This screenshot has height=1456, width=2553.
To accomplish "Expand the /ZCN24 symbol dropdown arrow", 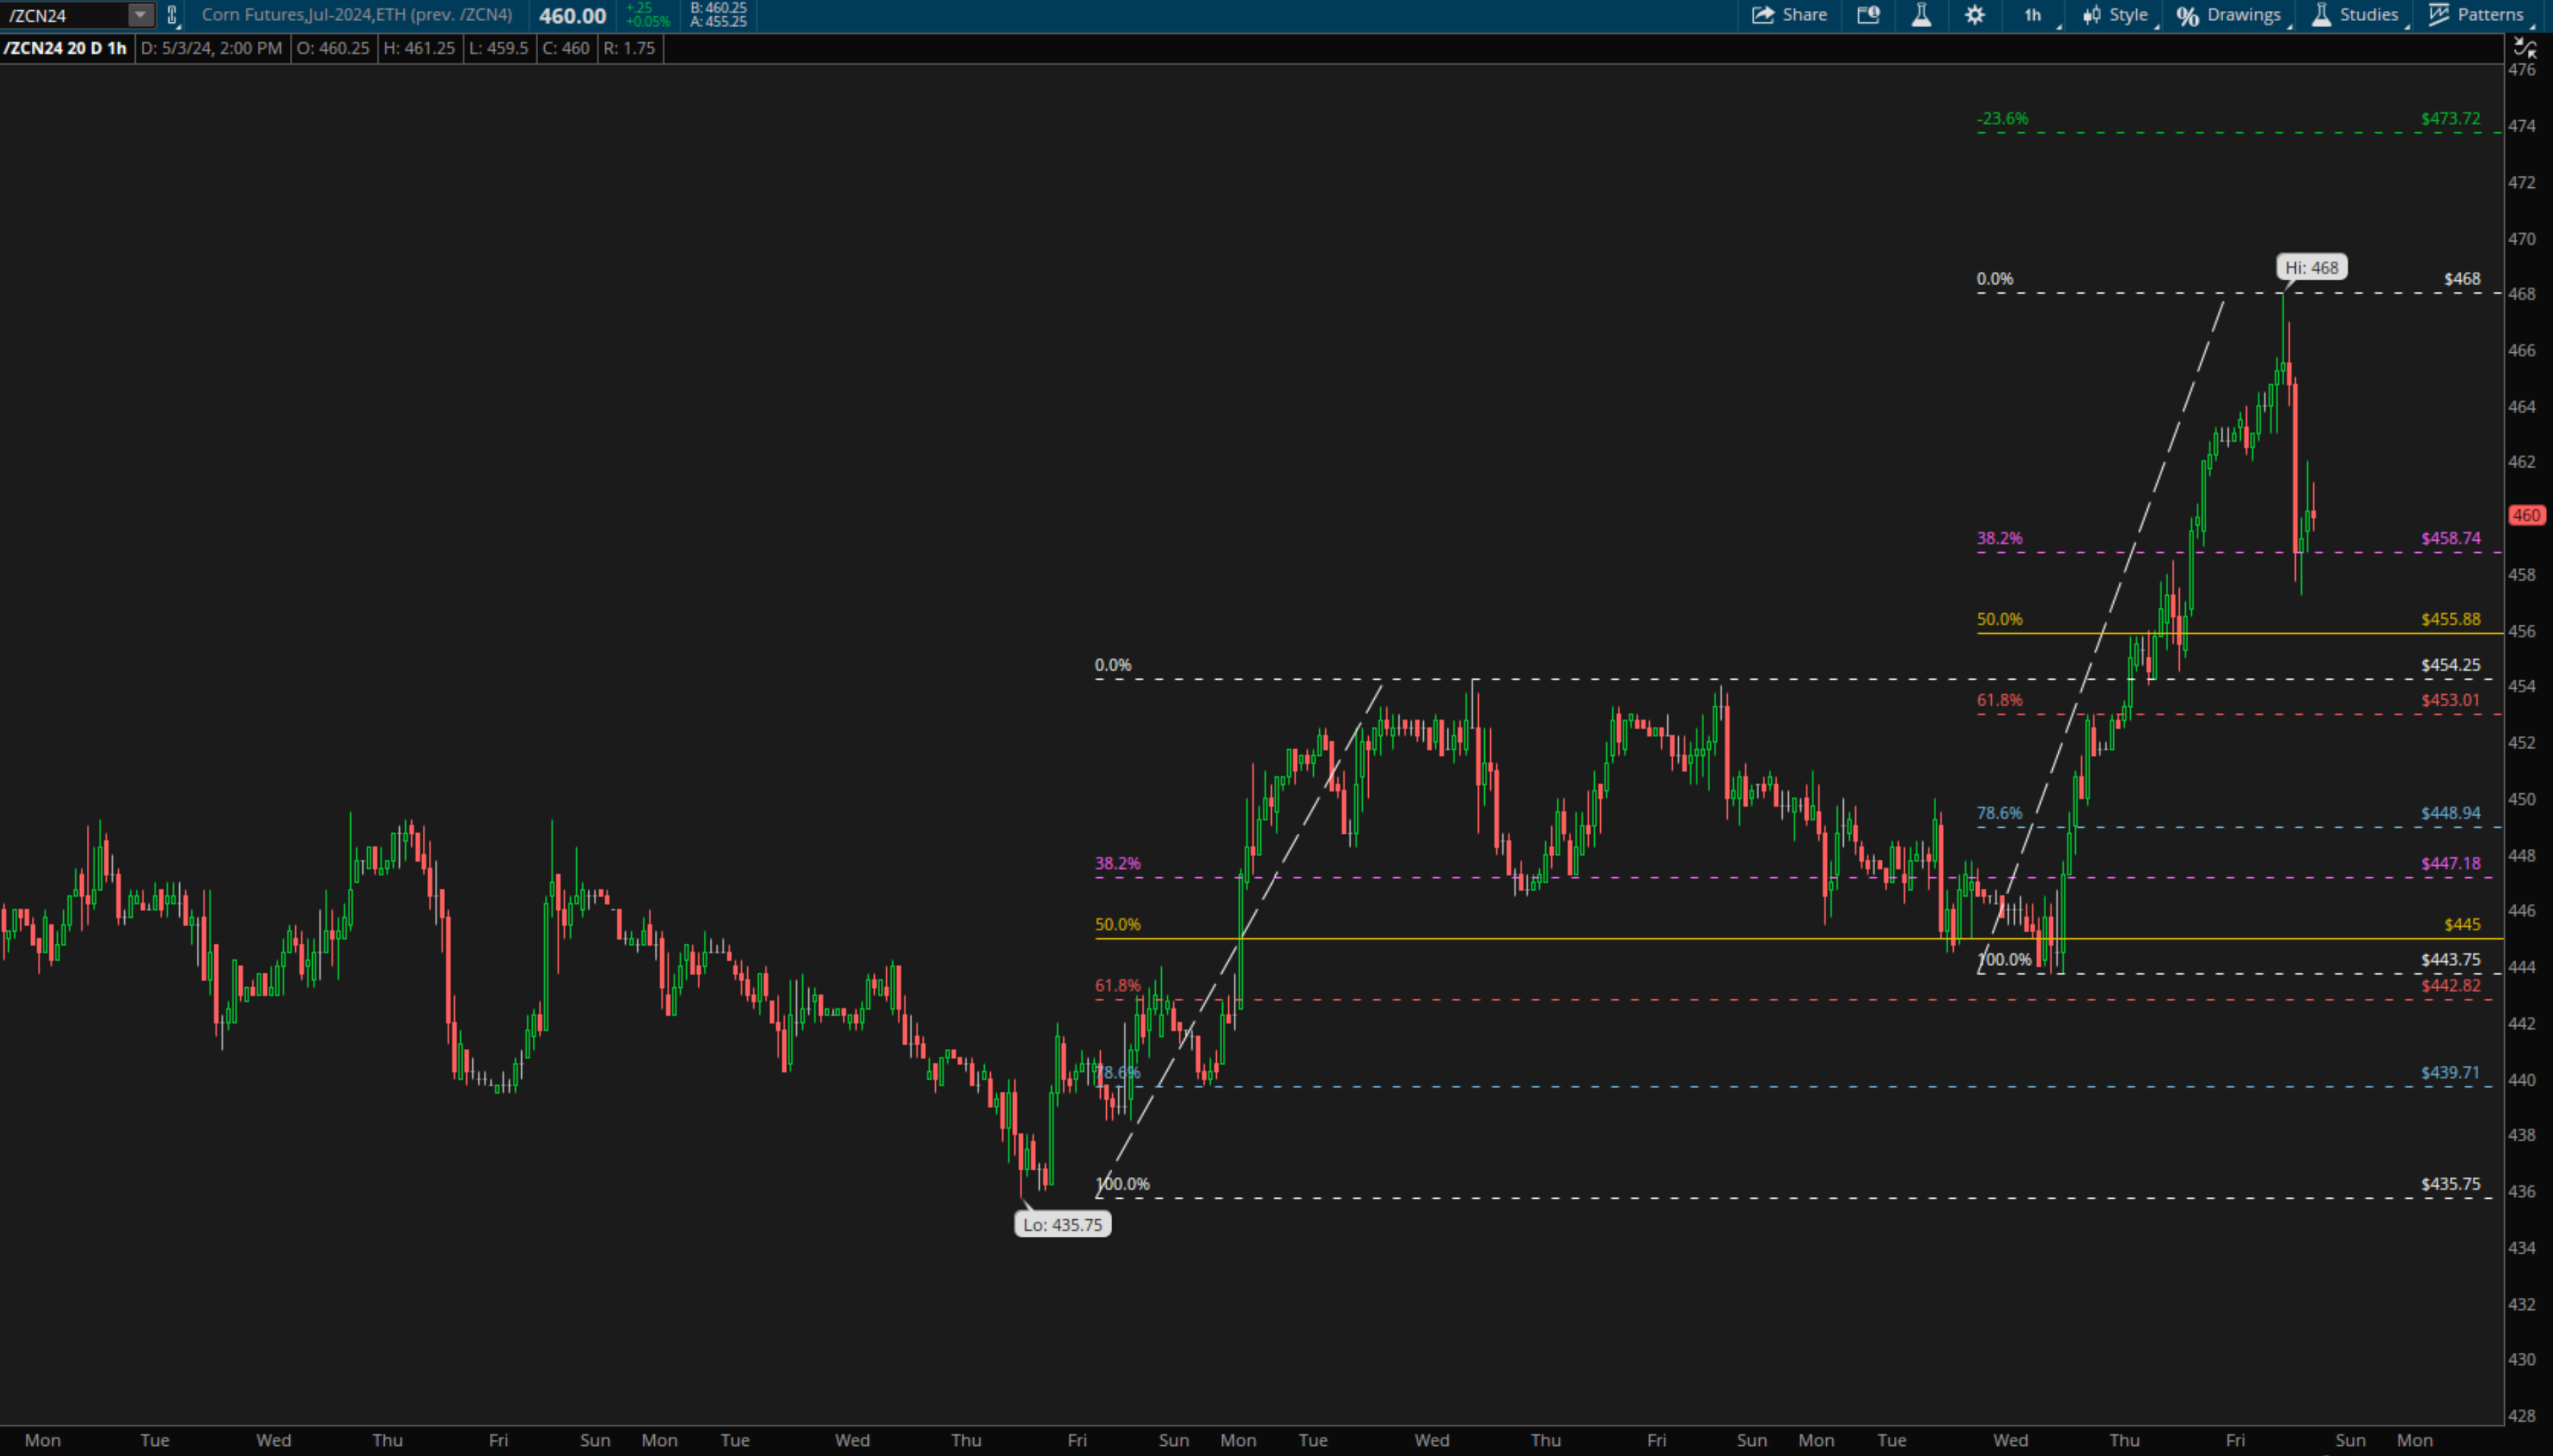I will 141,15.
